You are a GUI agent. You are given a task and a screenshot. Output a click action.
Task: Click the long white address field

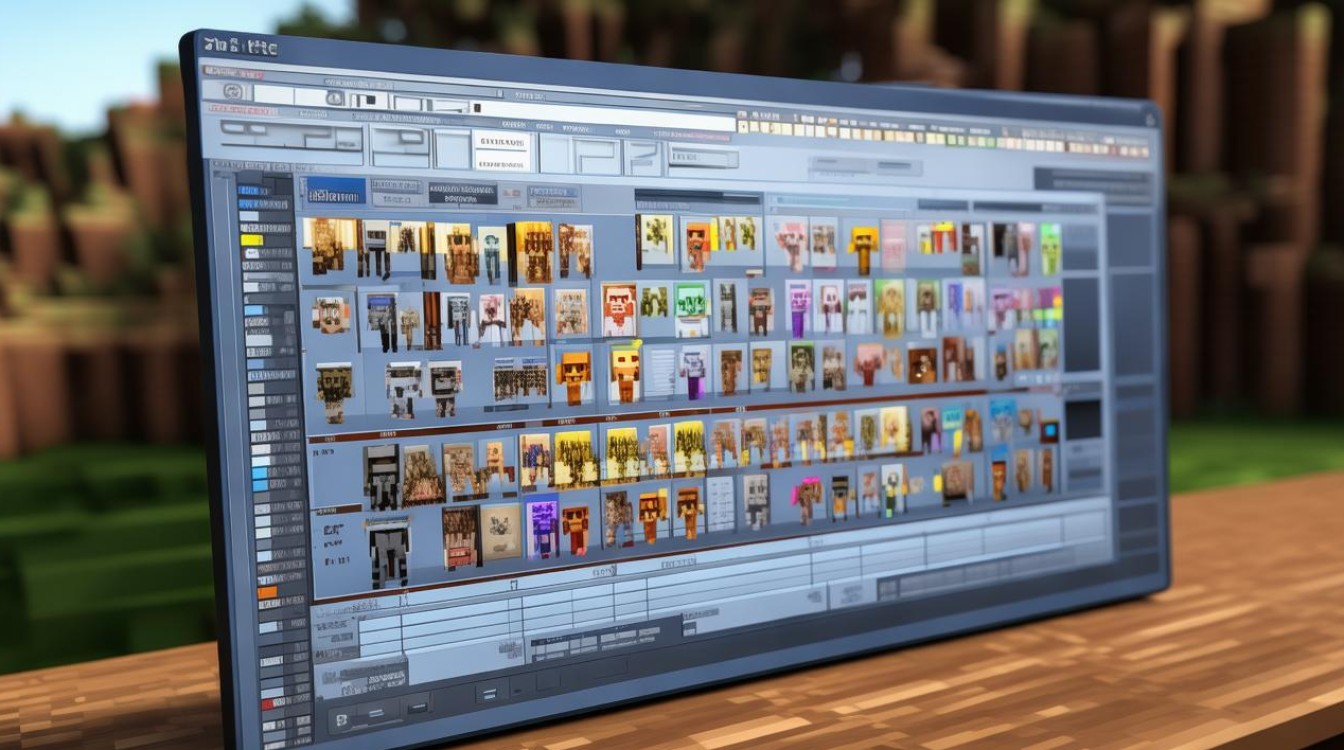coord(606,116)
